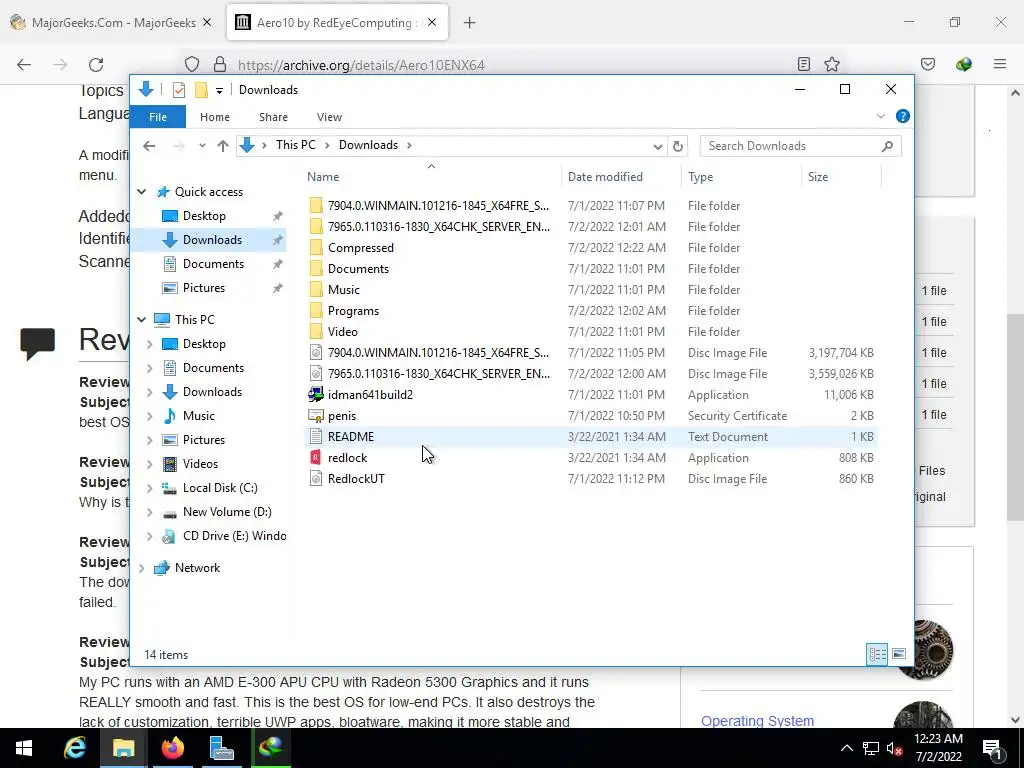Select the Network icon in navigation pane

(x=161, y=568)
